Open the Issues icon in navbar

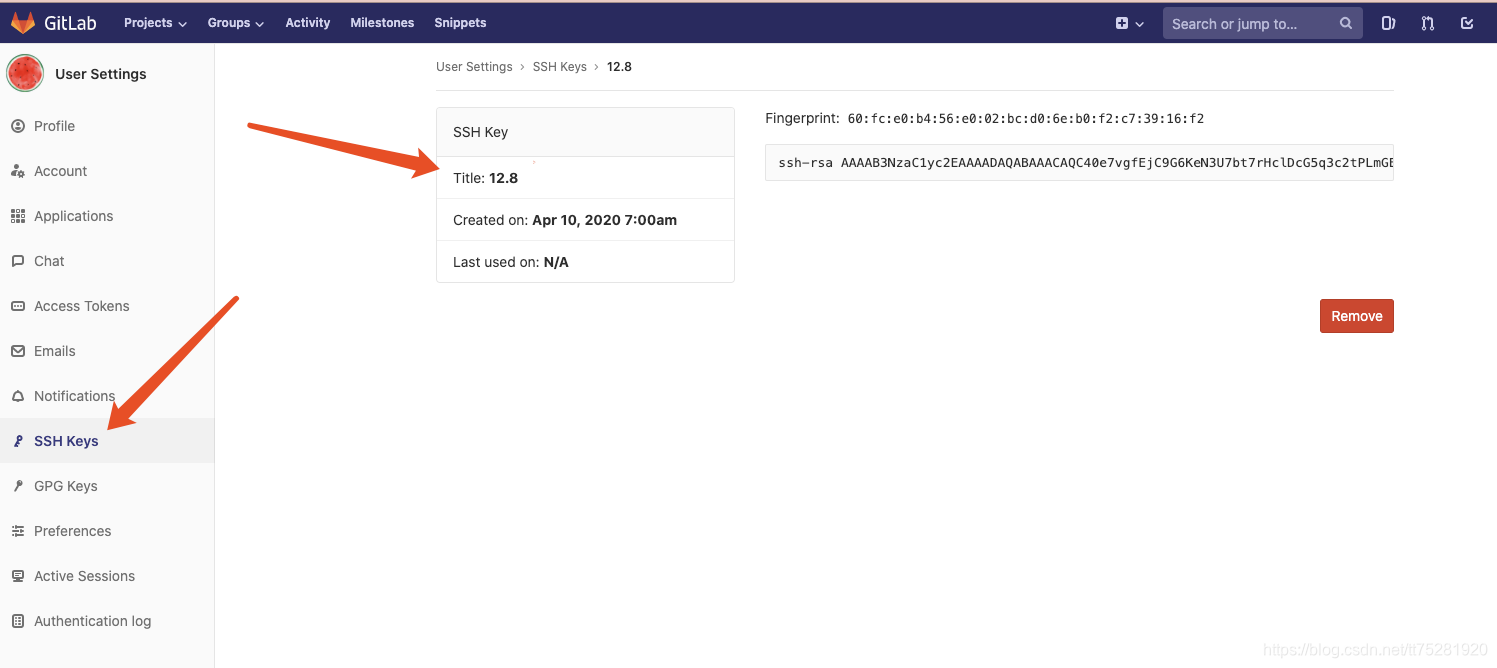1388,23
